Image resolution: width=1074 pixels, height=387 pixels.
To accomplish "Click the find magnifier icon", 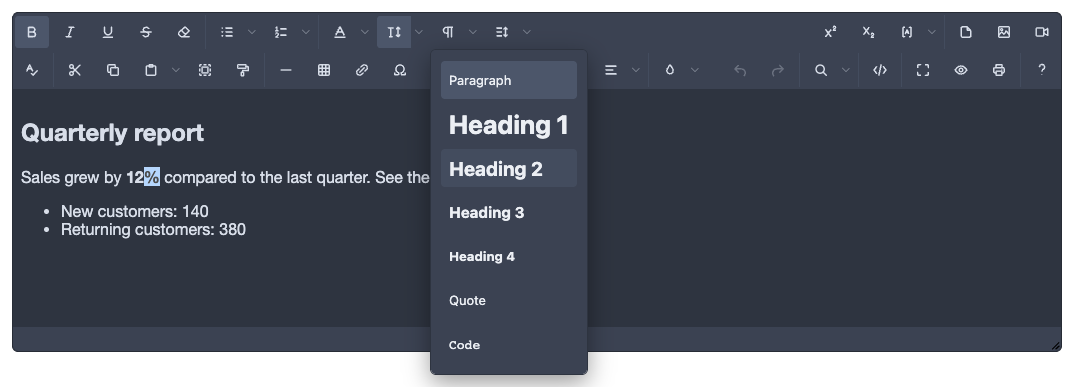I will (x=821, y=70).
